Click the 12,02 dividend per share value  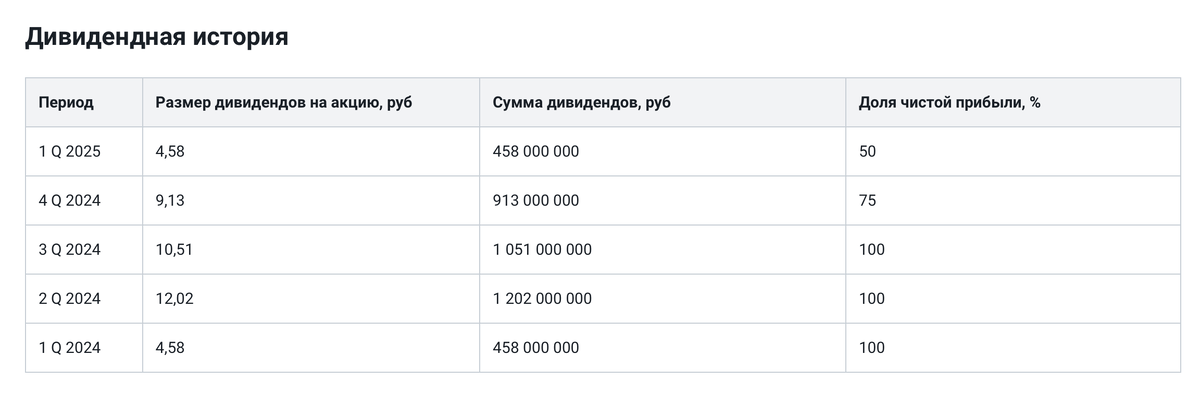click(174, 299)
